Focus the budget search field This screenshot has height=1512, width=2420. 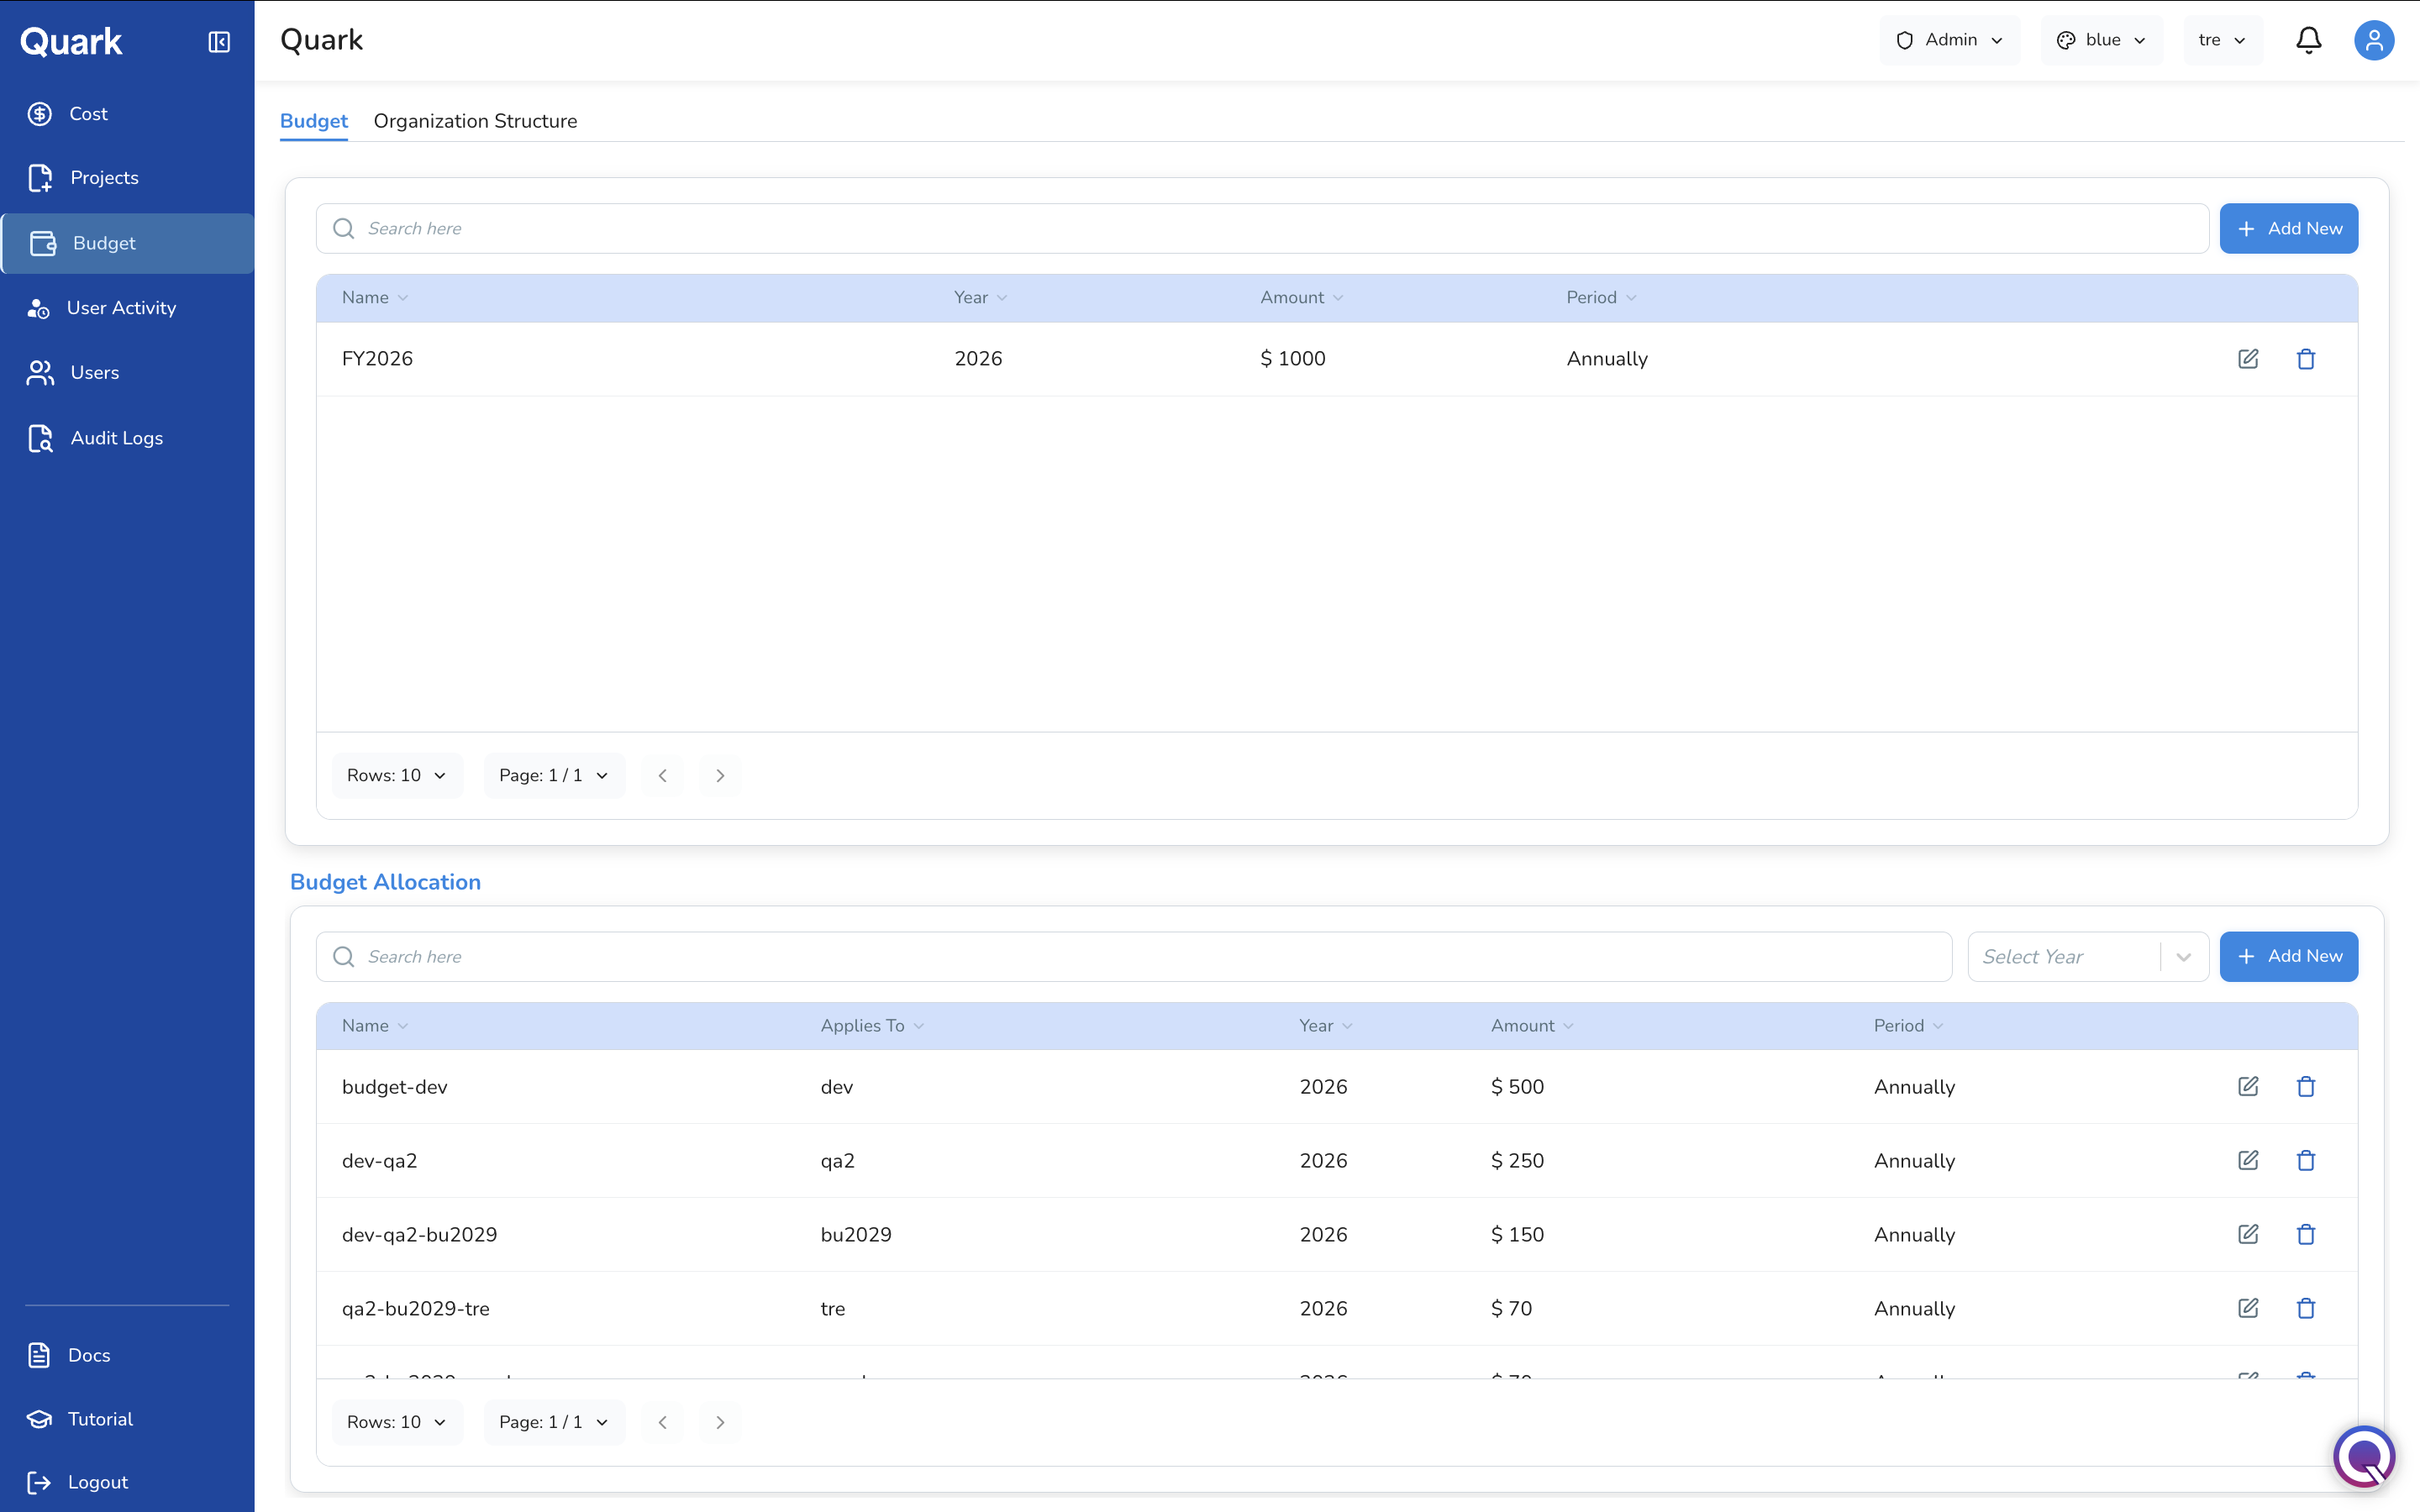pyautogui.click(x=1262, y=229)
